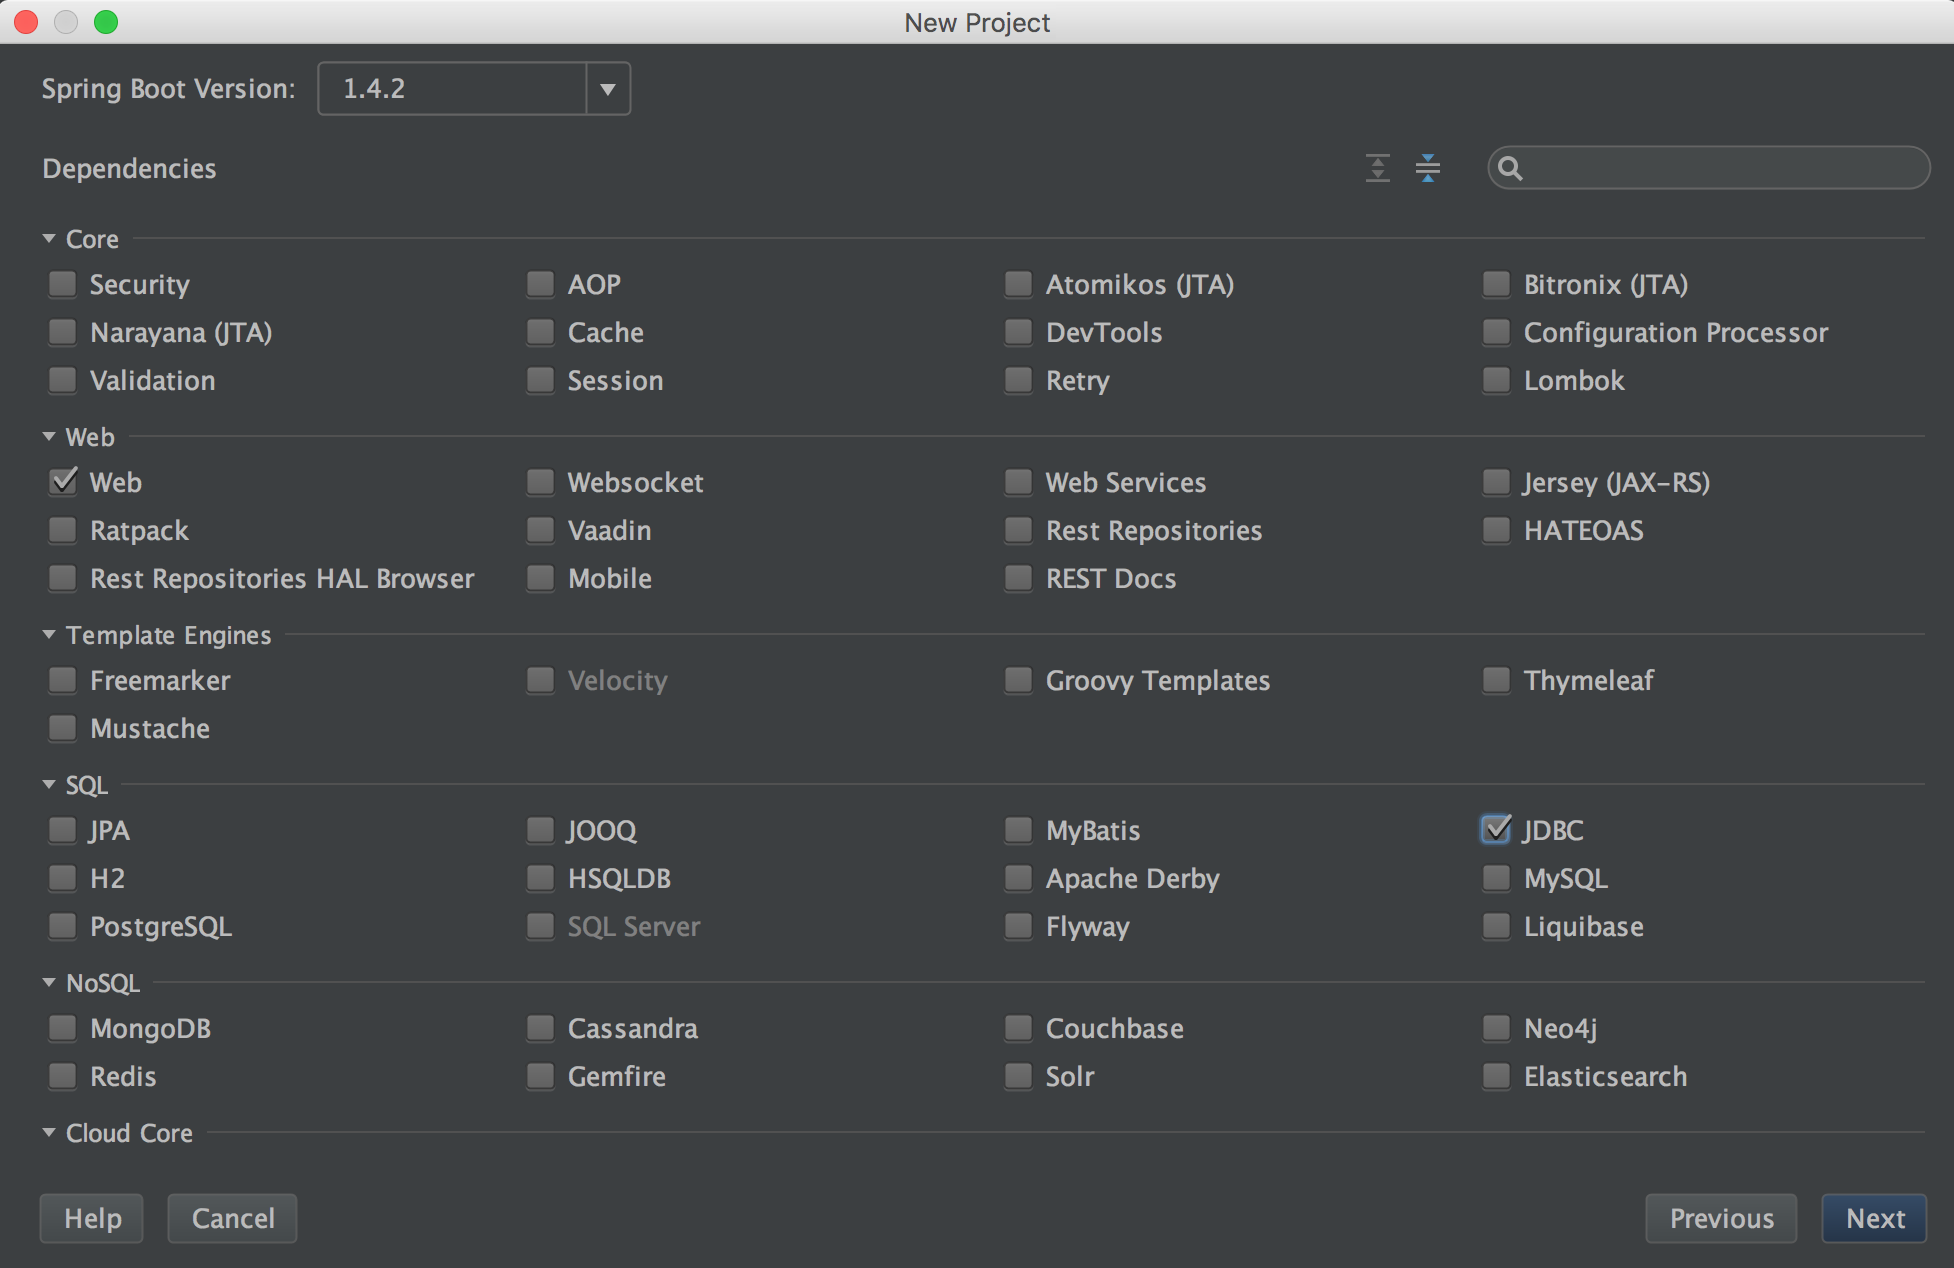Open the Spring Boot Version dropdown
Viewport: 1954px width, 1268px height.
[x=607, y=89]
